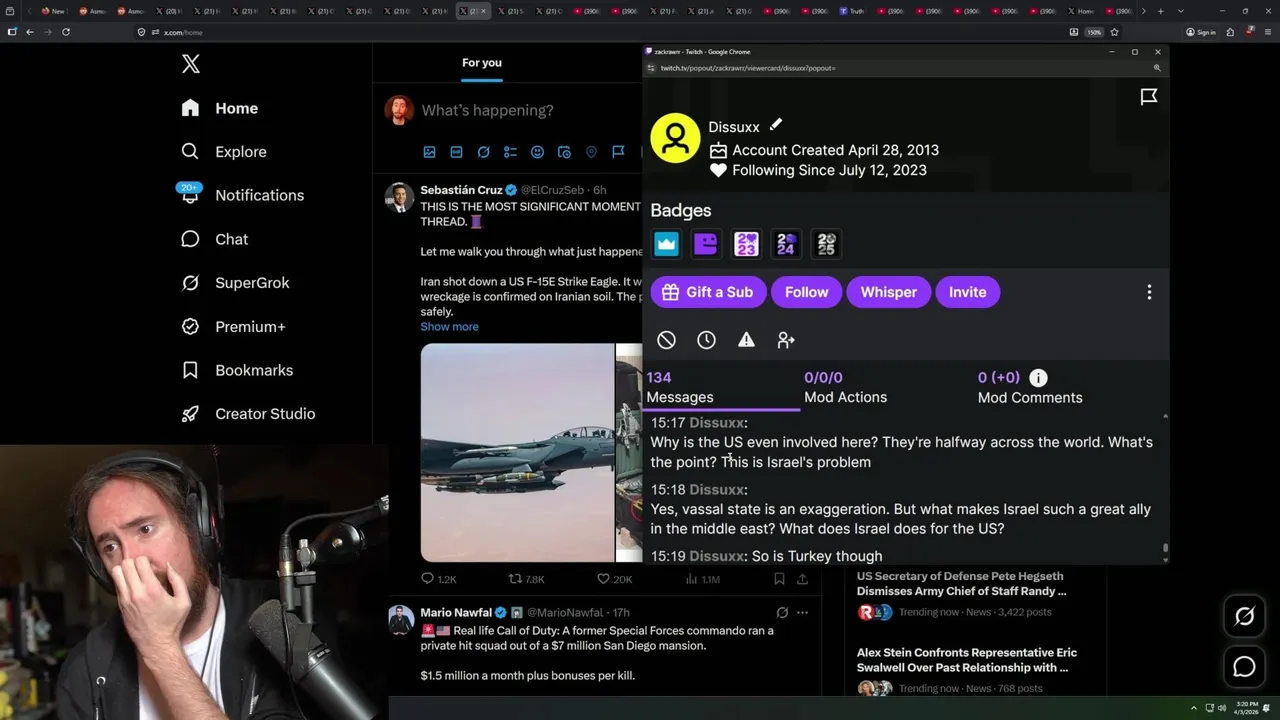Click the Grok enhance icon in composer
The width and height of the screenshot is (1280, 720).
(x=483, y=152)
